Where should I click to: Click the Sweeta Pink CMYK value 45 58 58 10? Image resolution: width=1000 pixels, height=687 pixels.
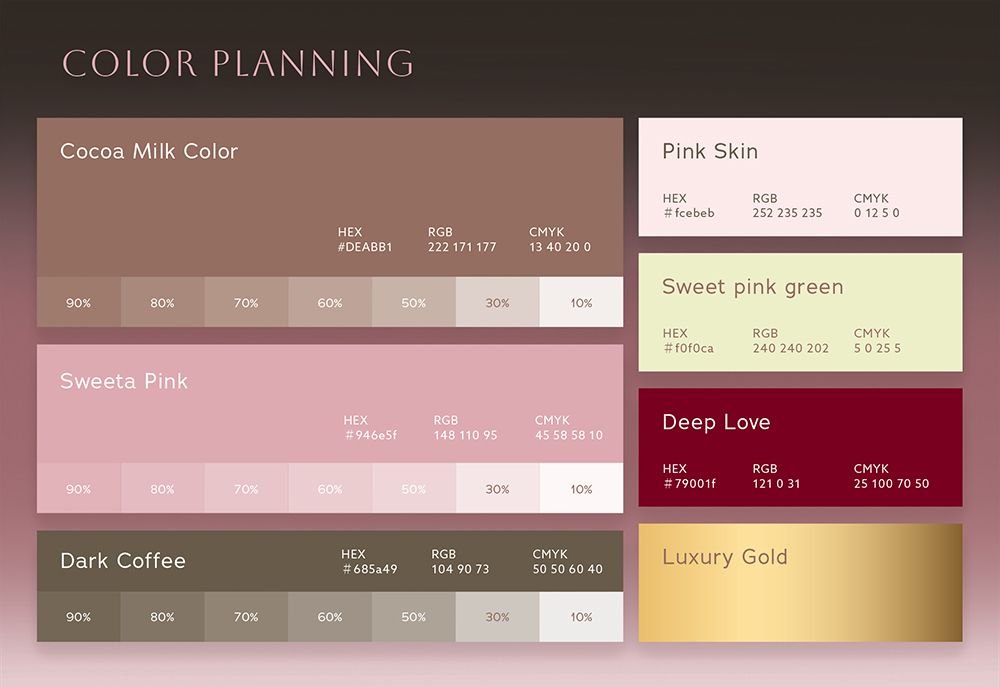(x=568, y=435)
